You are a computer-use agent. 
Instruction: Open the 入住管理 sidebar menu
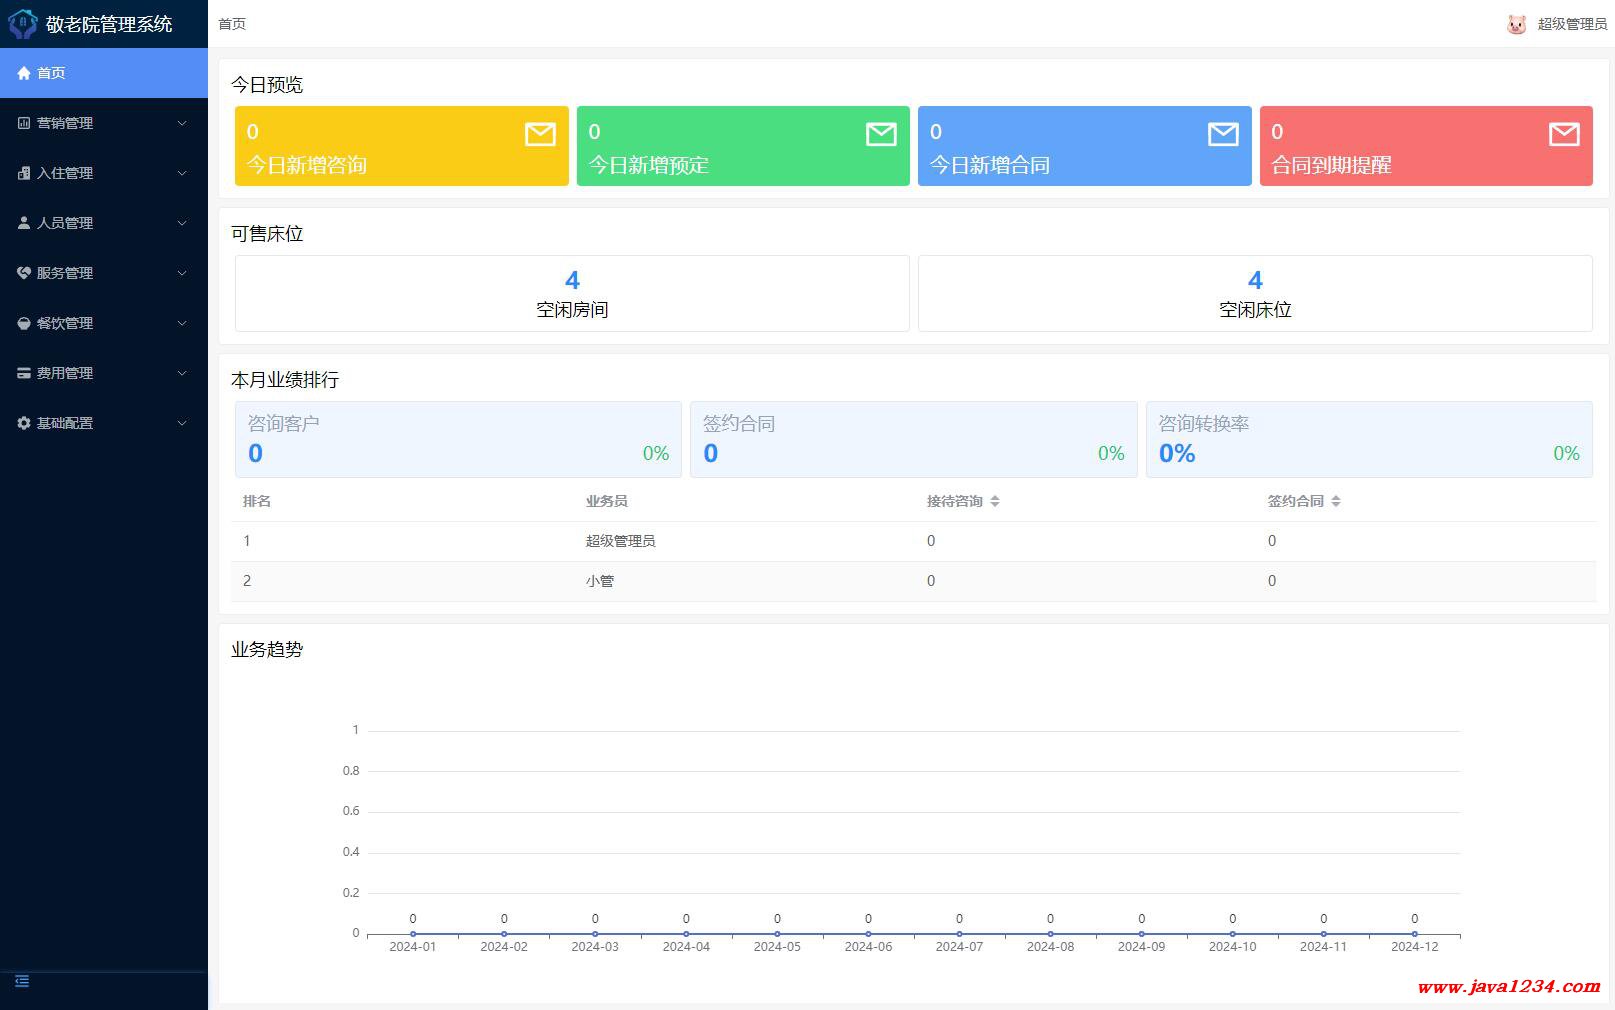click(104, 173)
